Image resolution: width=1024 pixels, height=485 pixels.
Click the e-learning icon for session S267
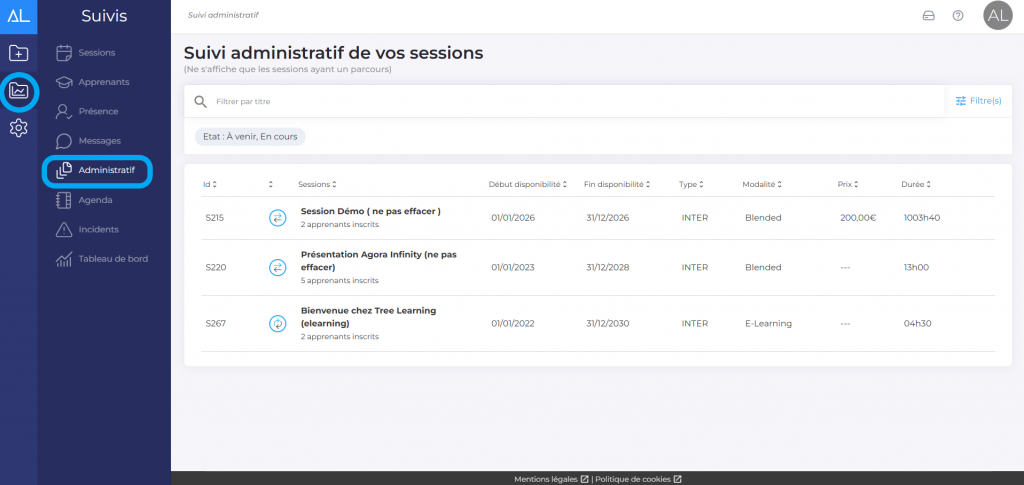coord(278,323)
